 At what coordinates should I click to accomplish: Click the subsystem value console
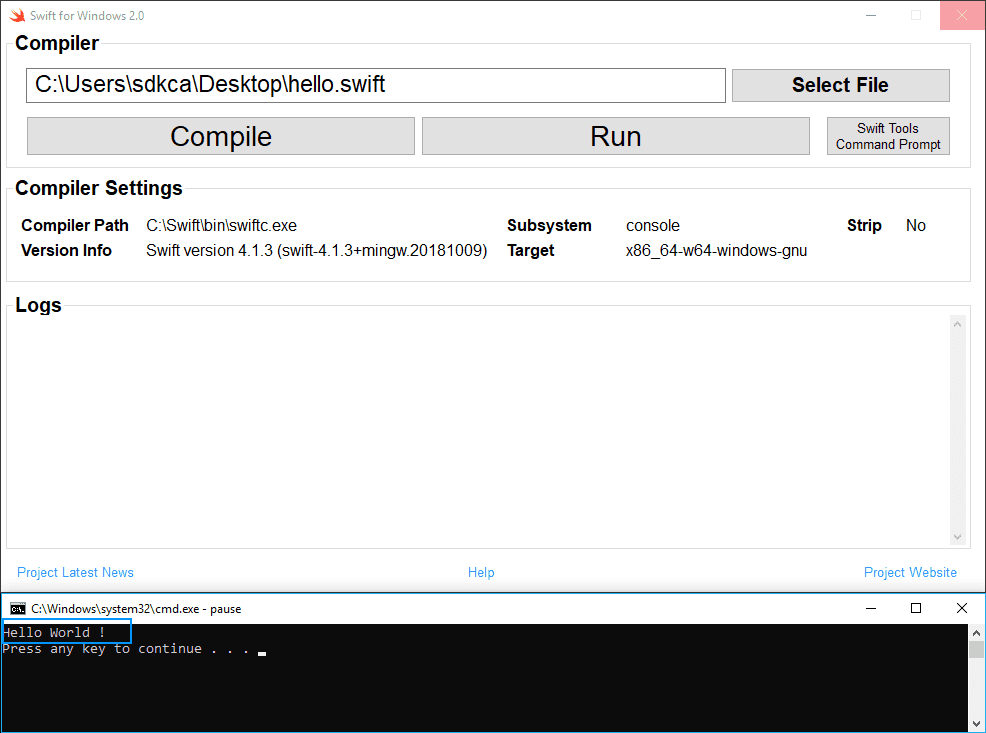click(653, 226)
